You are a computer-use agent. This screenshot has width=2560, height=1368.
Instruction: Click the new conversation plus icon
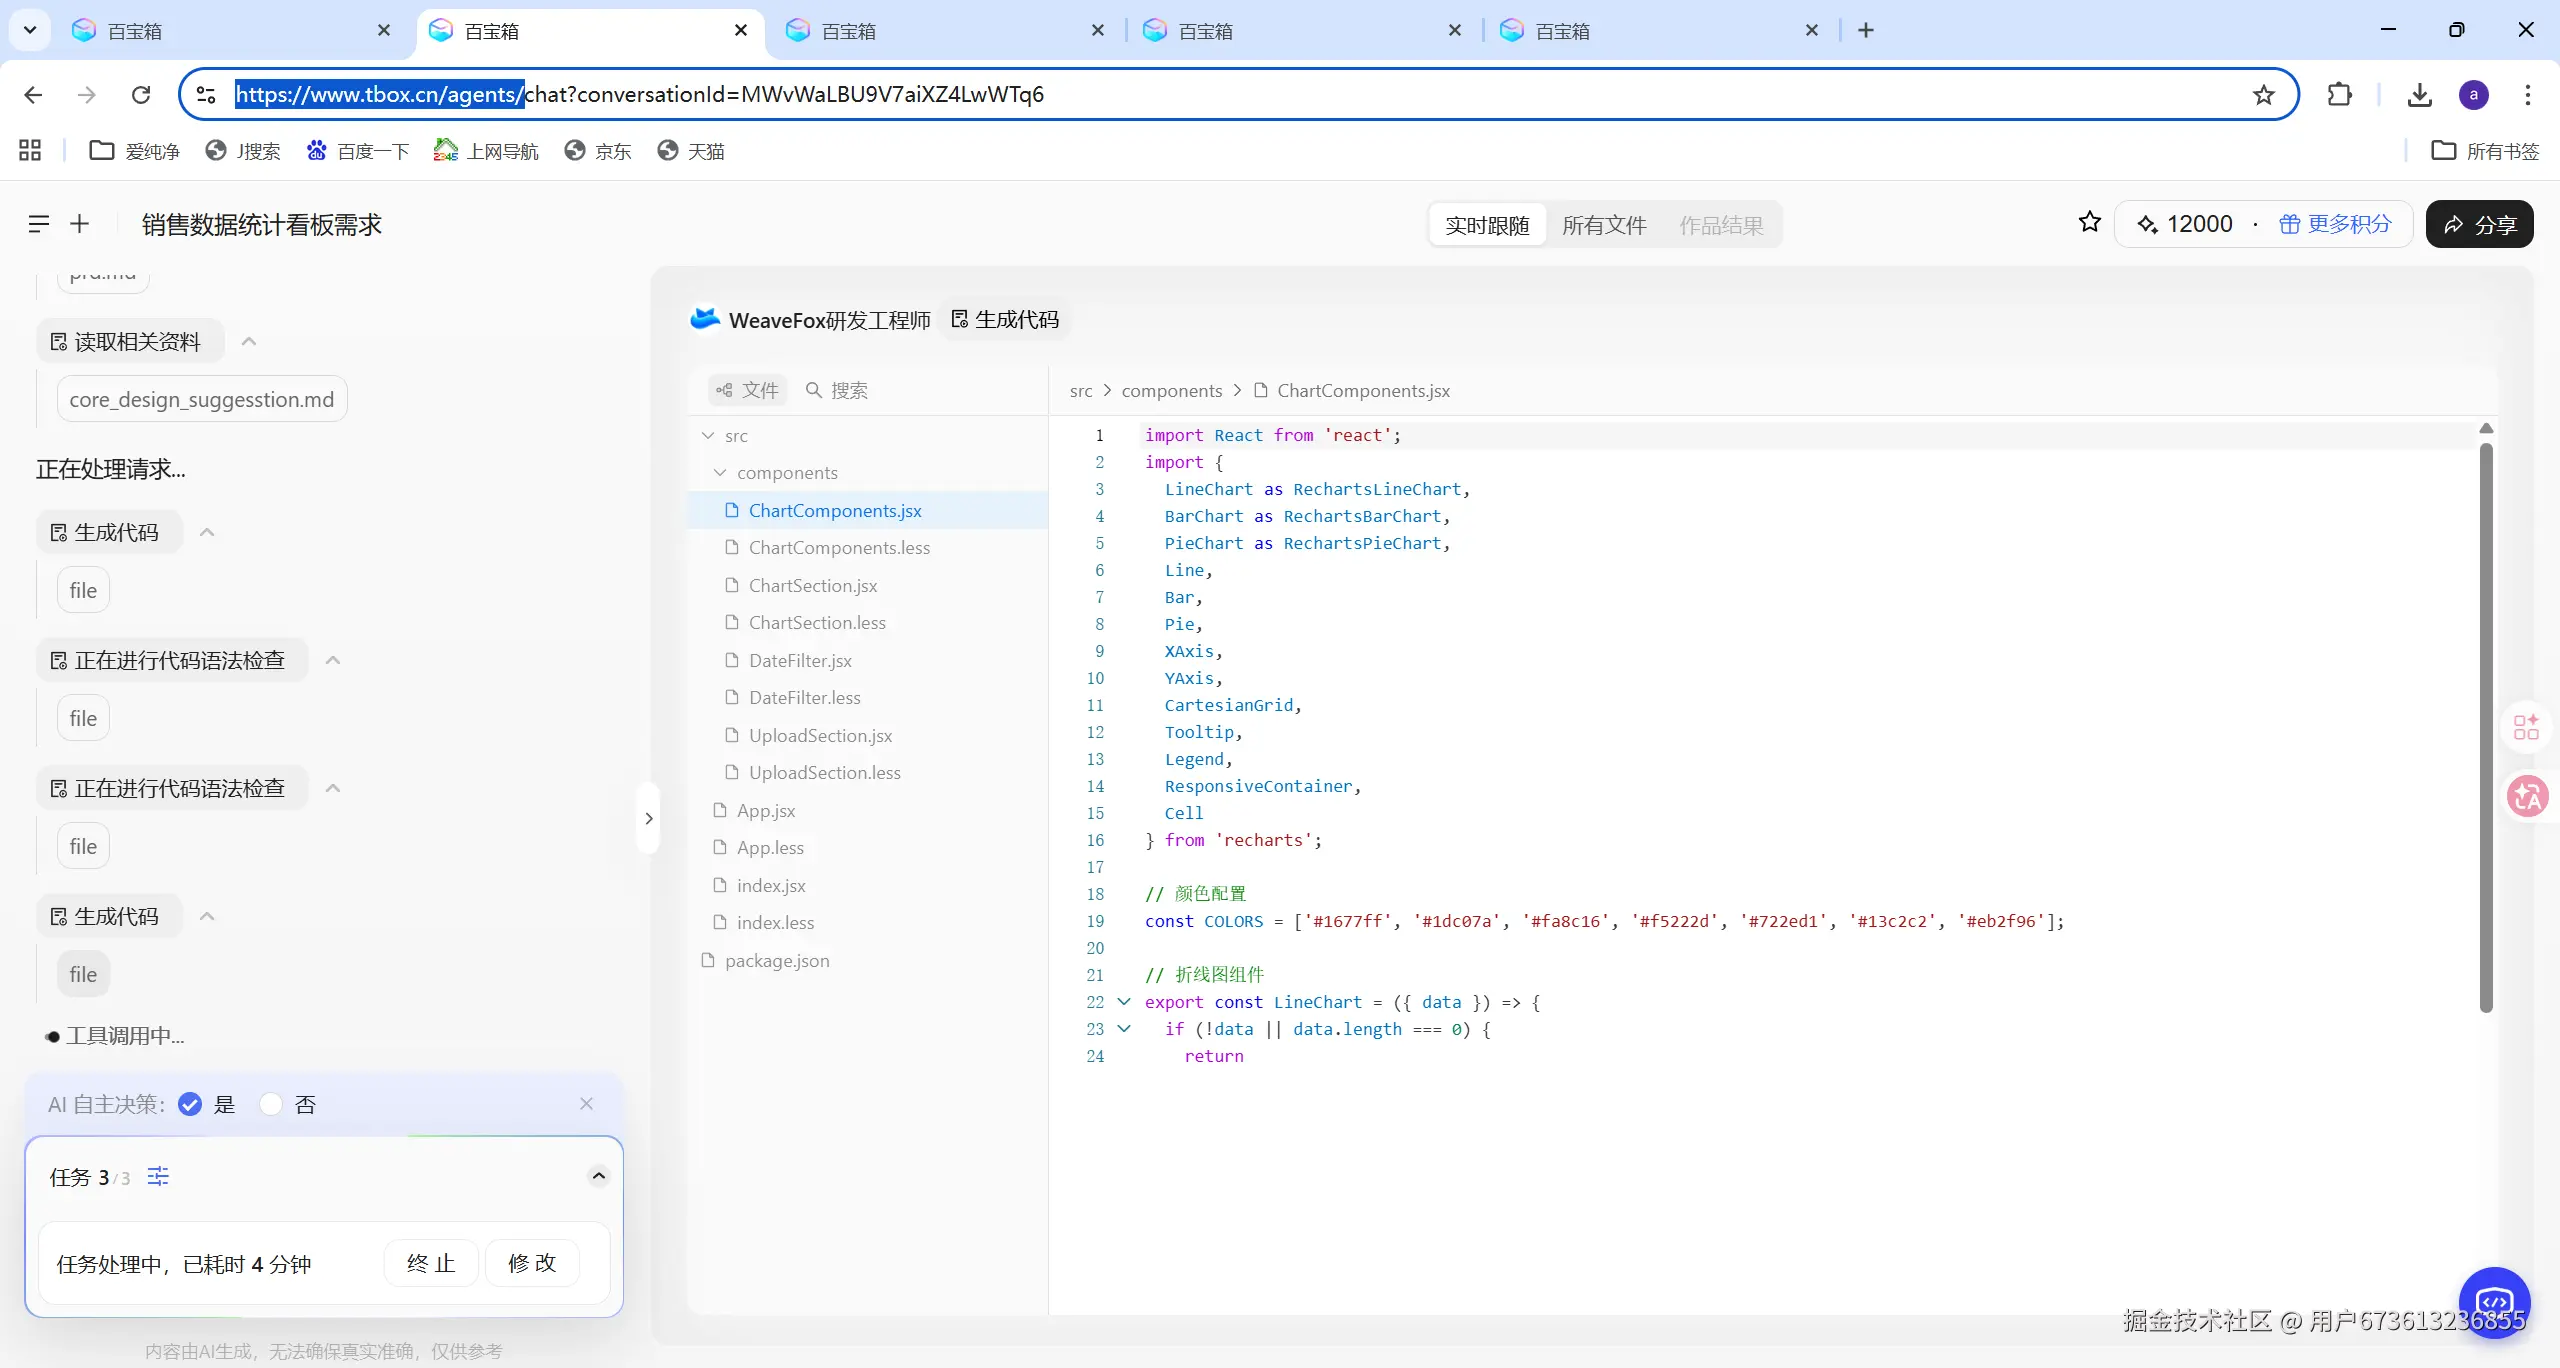[x=80, y=224]
